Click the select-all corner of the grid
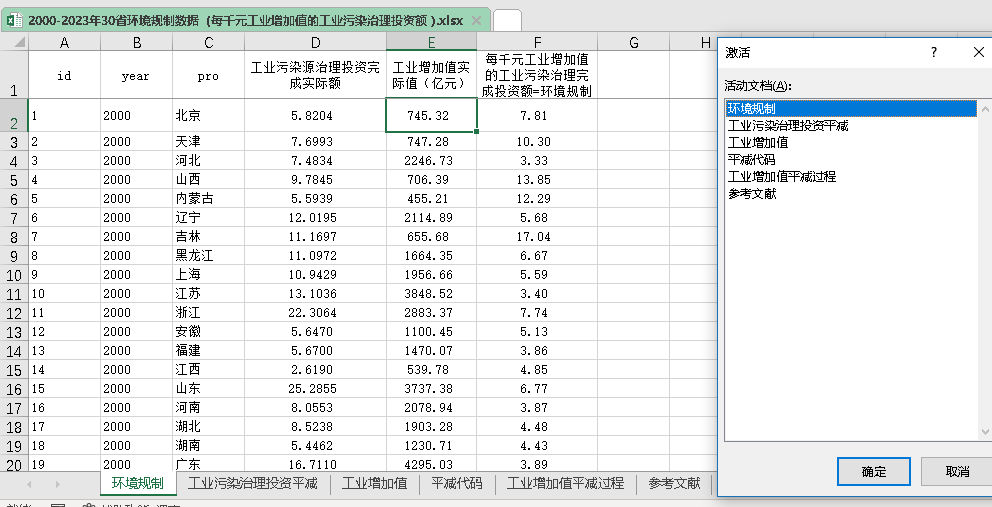Screen dimensions: 992x507 (14, 42)
